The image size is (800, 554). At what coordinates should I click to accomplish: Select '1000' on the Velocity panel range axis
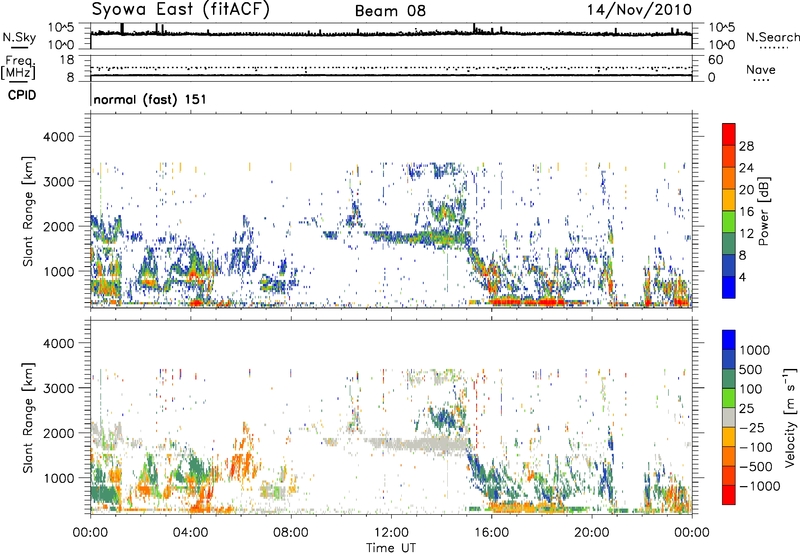[58, 478]
